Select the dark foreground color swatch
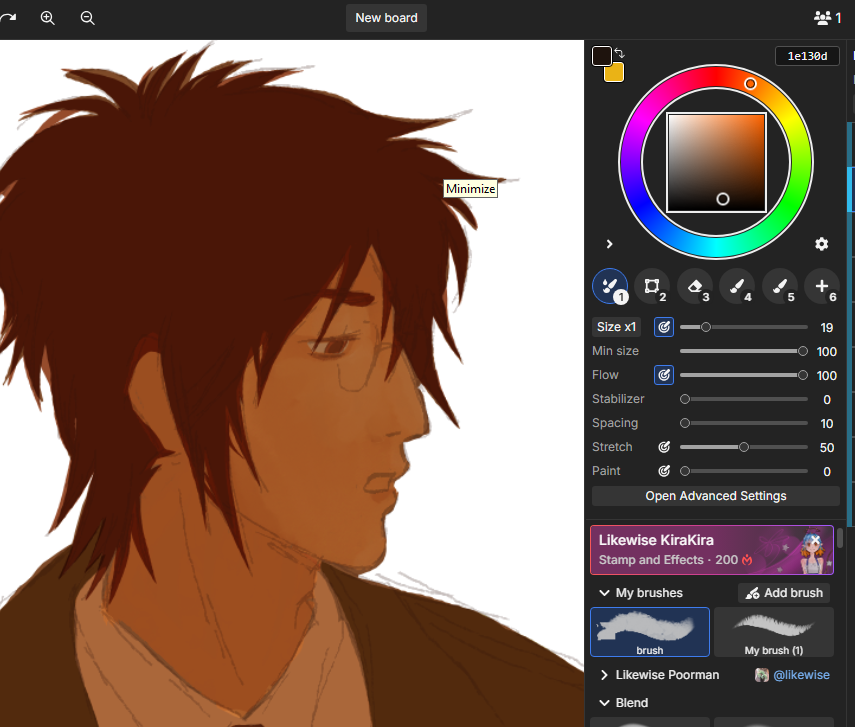Viewport: 855px width, 727px height. 601,56
